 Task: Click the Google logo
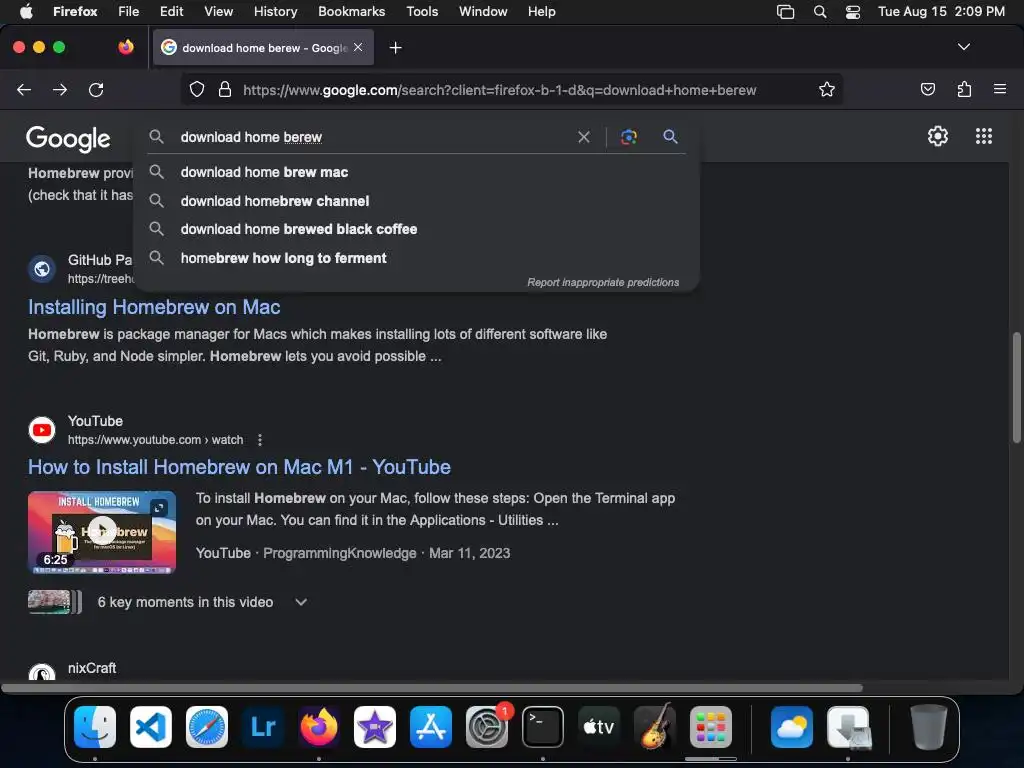(68, 138)
